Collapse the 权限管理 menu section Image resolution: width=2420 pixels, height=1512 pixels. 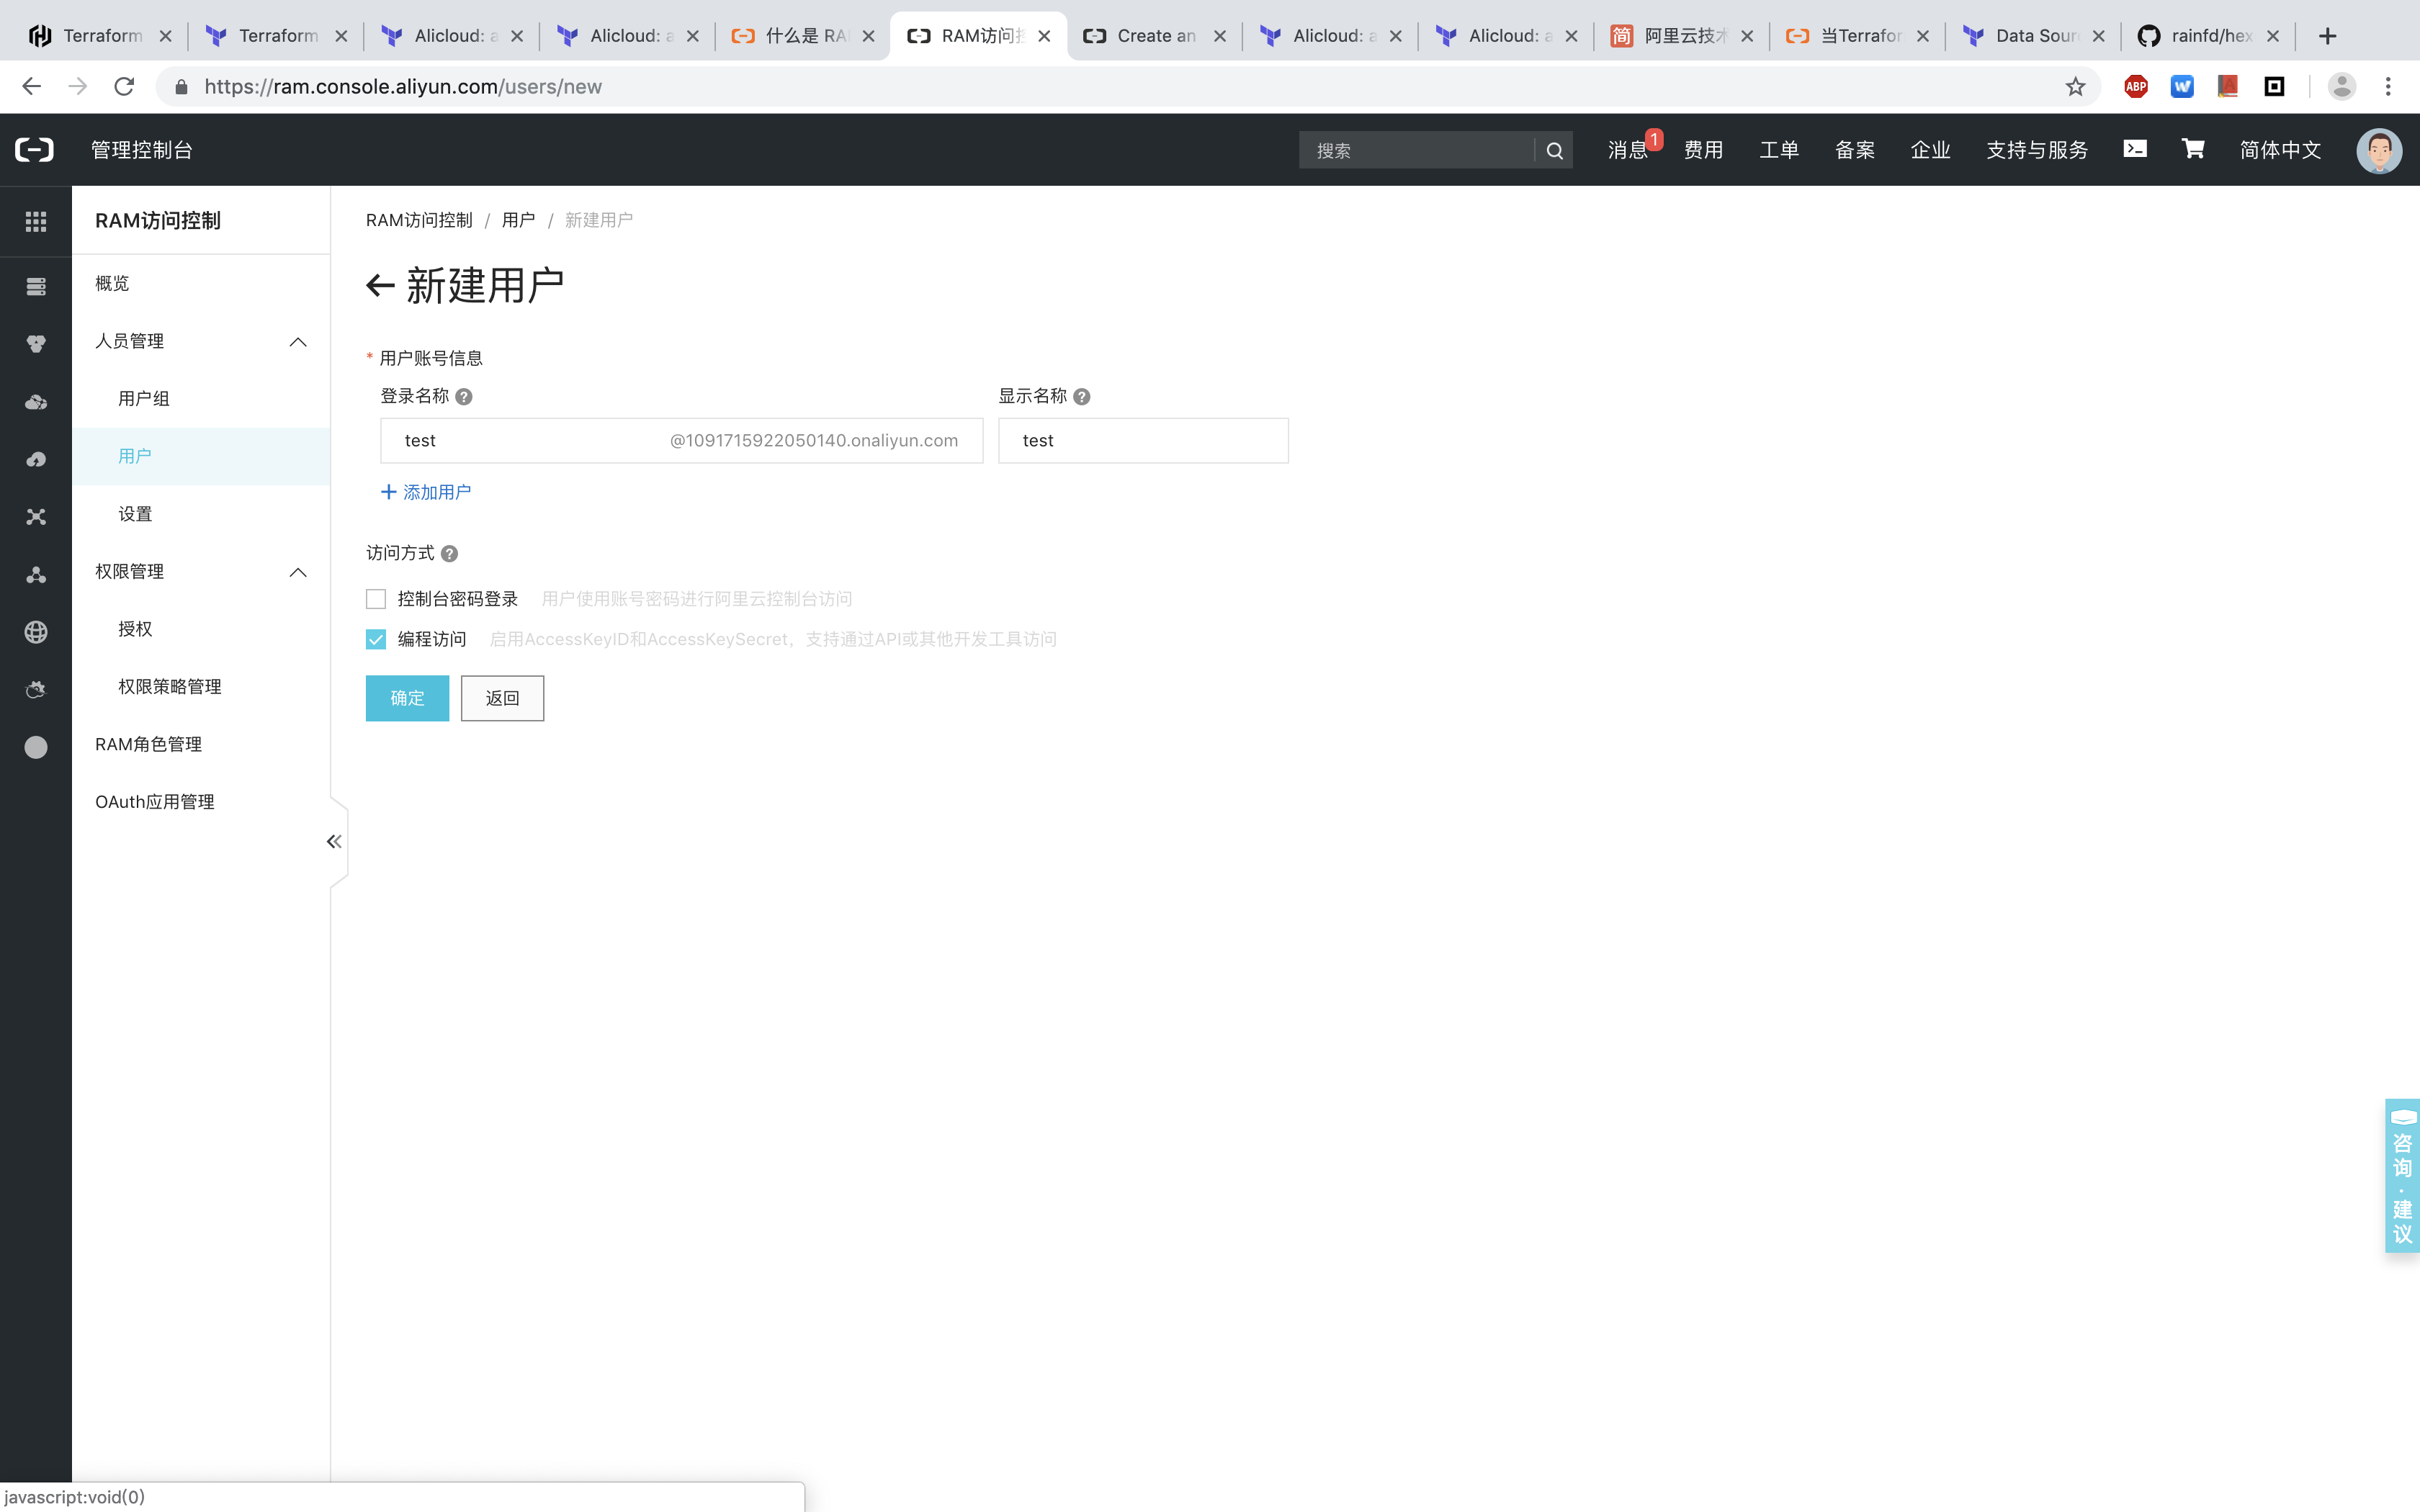click(298, 572)
